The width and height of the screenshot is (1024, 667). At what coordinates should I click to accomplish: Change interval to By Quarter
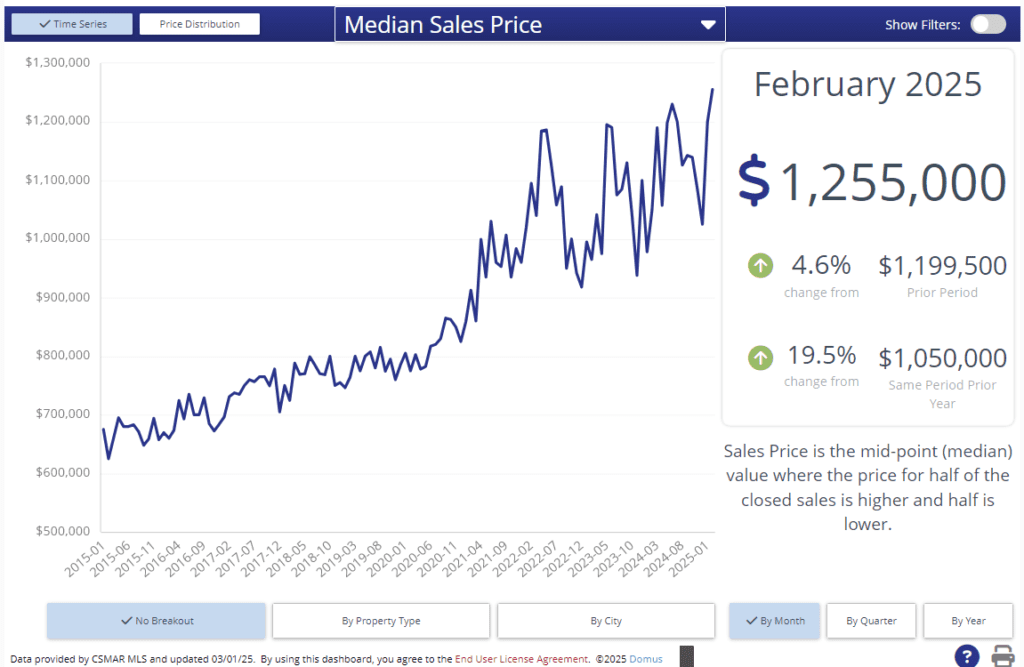[871, 621]
